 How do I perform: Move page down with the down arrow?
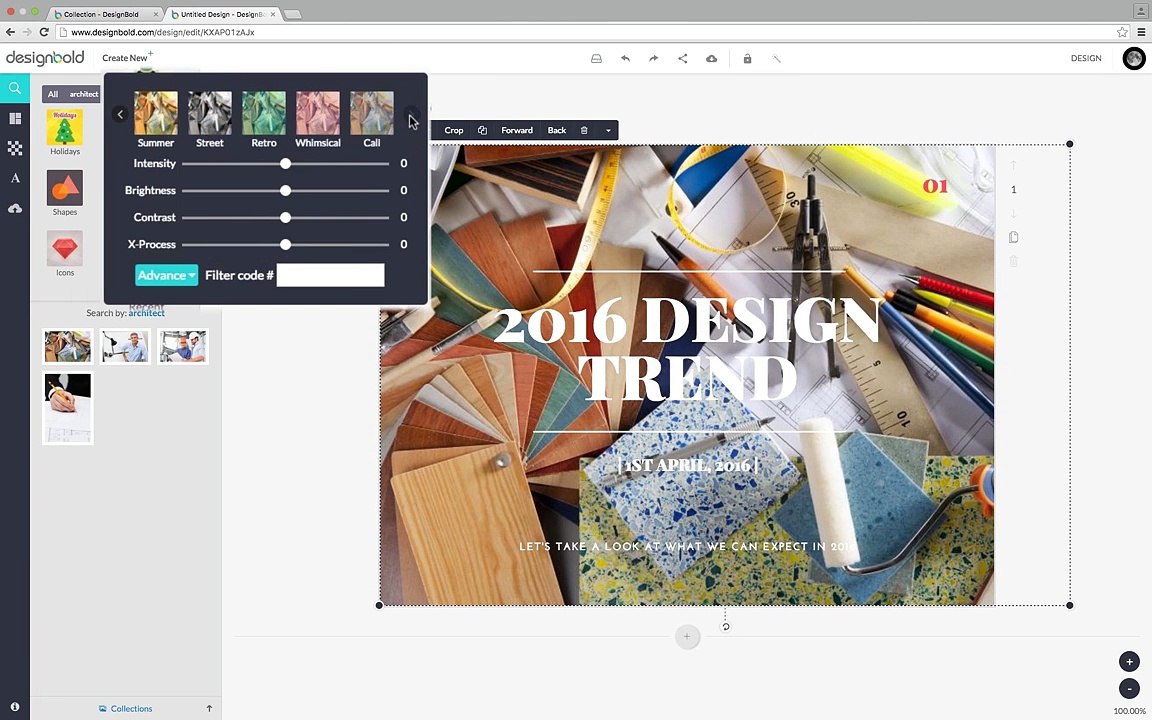point(1013,214)
